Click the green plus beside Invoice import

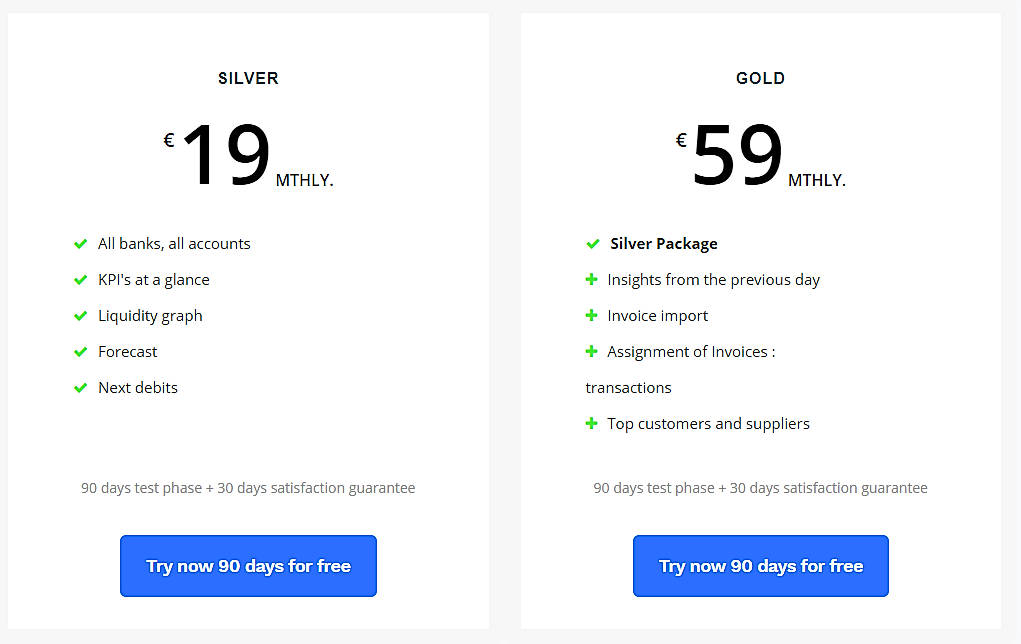click(592, 315)
